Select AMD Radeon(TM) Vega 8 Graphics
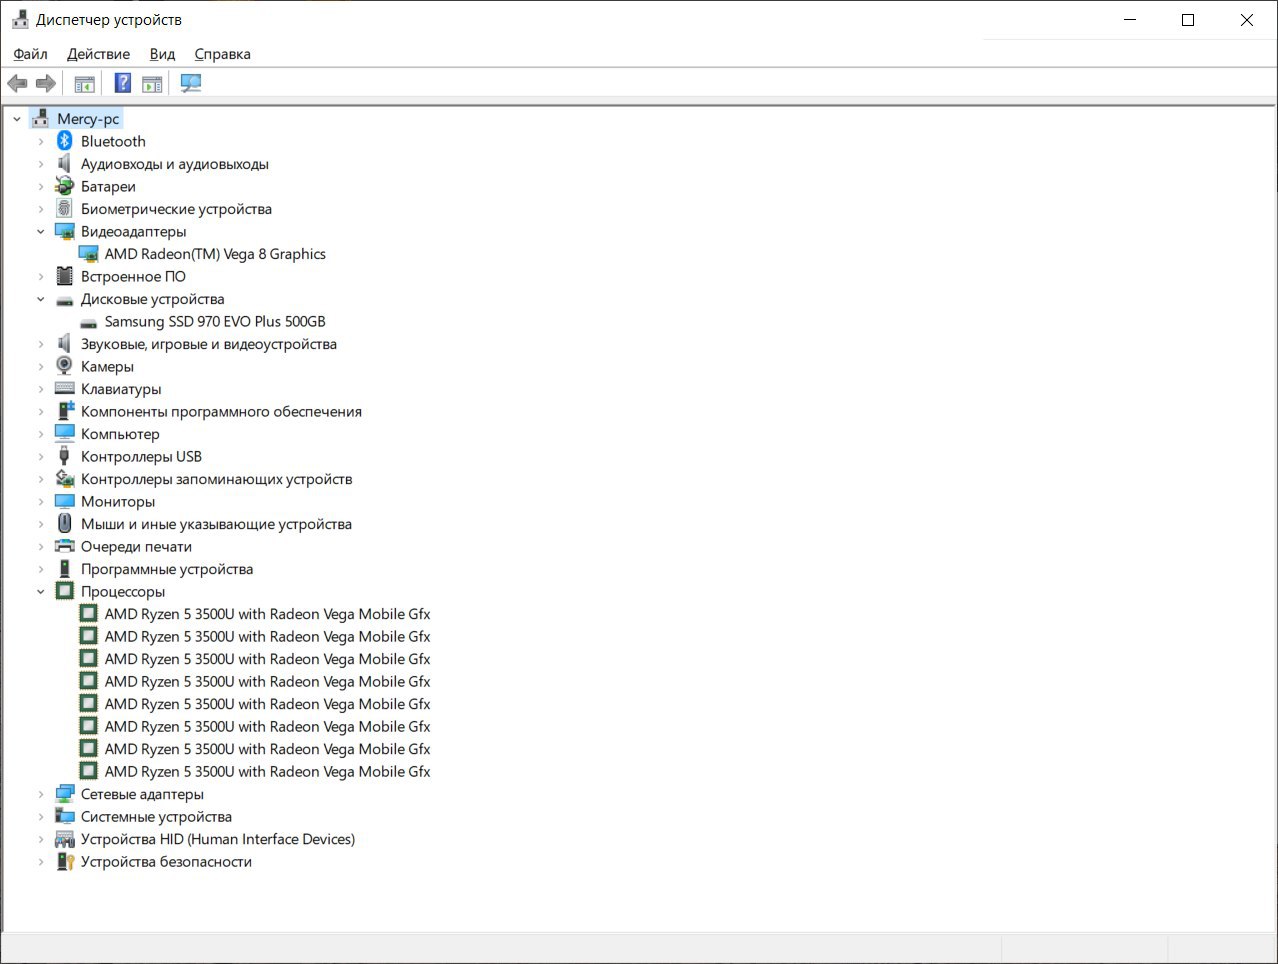The width and height of the screenshot is (1278, 964). pyautogui.click(x=215, y=254)
